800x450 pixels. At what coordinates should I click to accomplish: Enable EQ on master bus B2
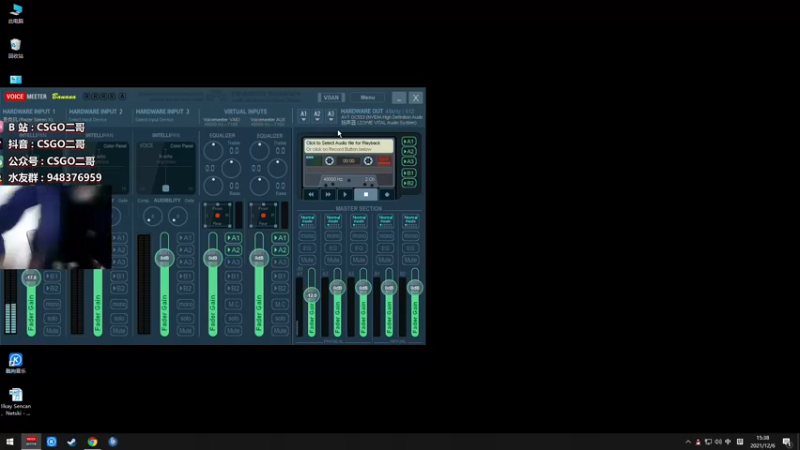411,248
